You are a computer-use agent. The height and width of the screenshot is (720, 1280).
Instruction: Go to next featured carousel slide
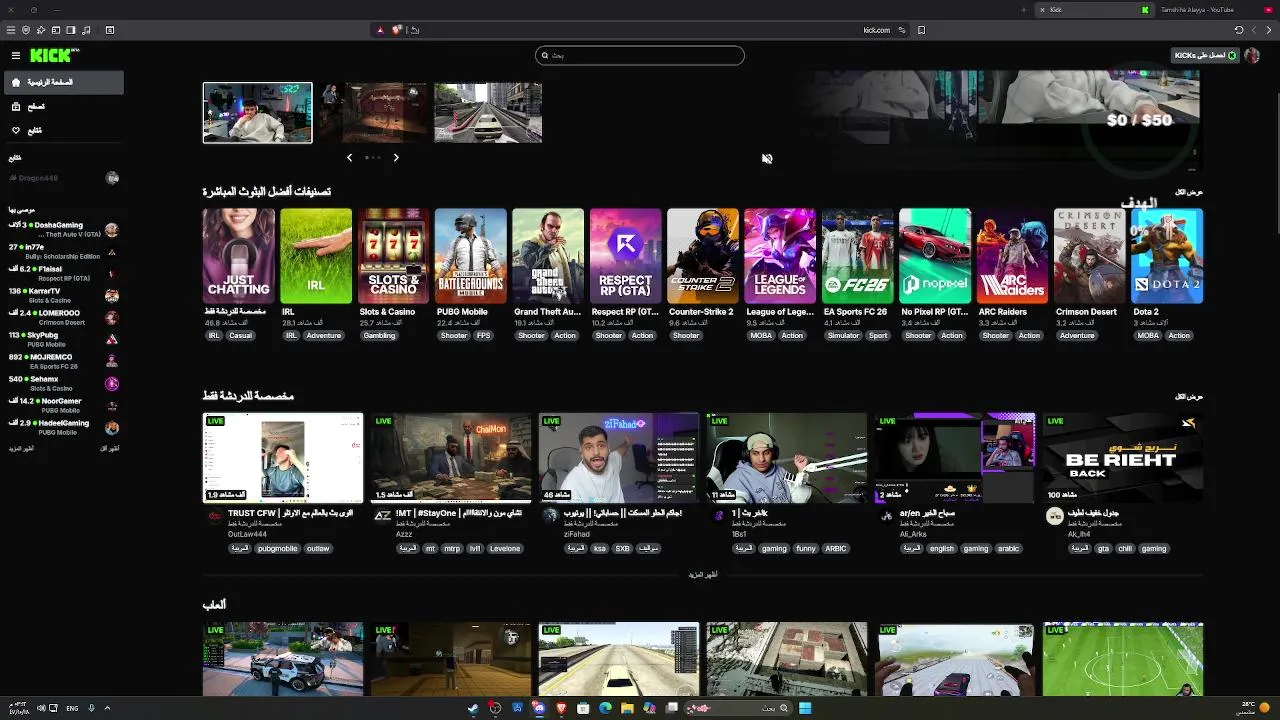pos(396,157)
